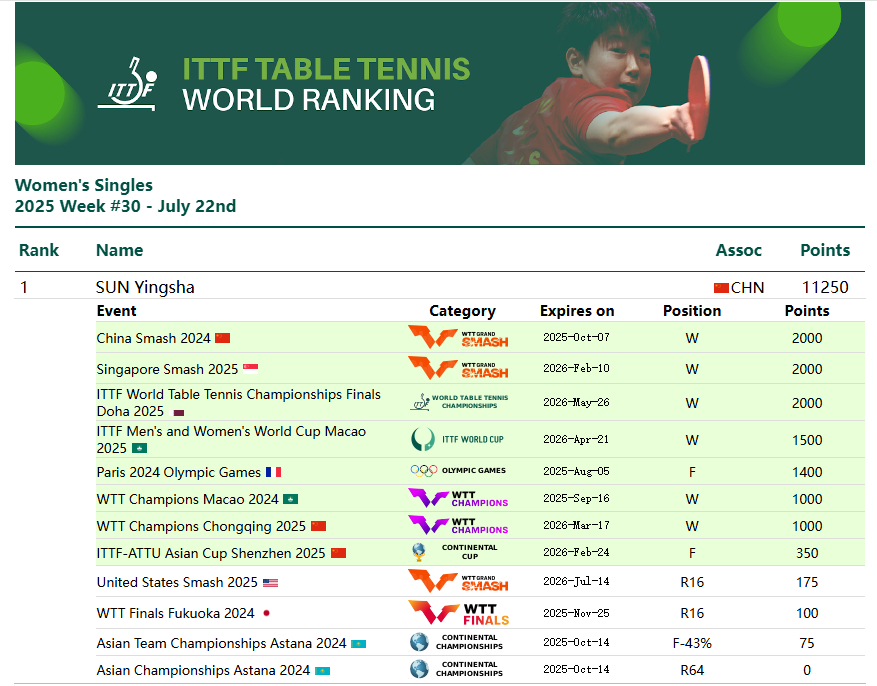Click the Category sub-table header

click(x=463, y=311)
